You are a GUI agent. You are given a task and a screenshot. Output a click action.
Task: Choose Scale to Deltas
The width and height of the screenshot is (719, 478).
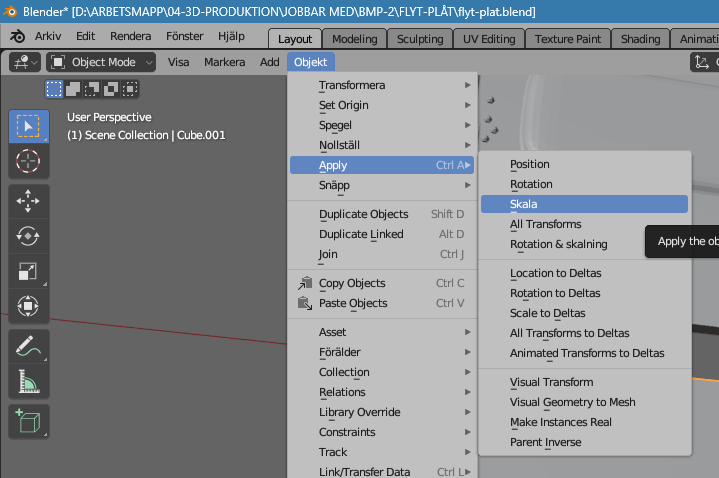pyautogui.click(x=584, y=313)
